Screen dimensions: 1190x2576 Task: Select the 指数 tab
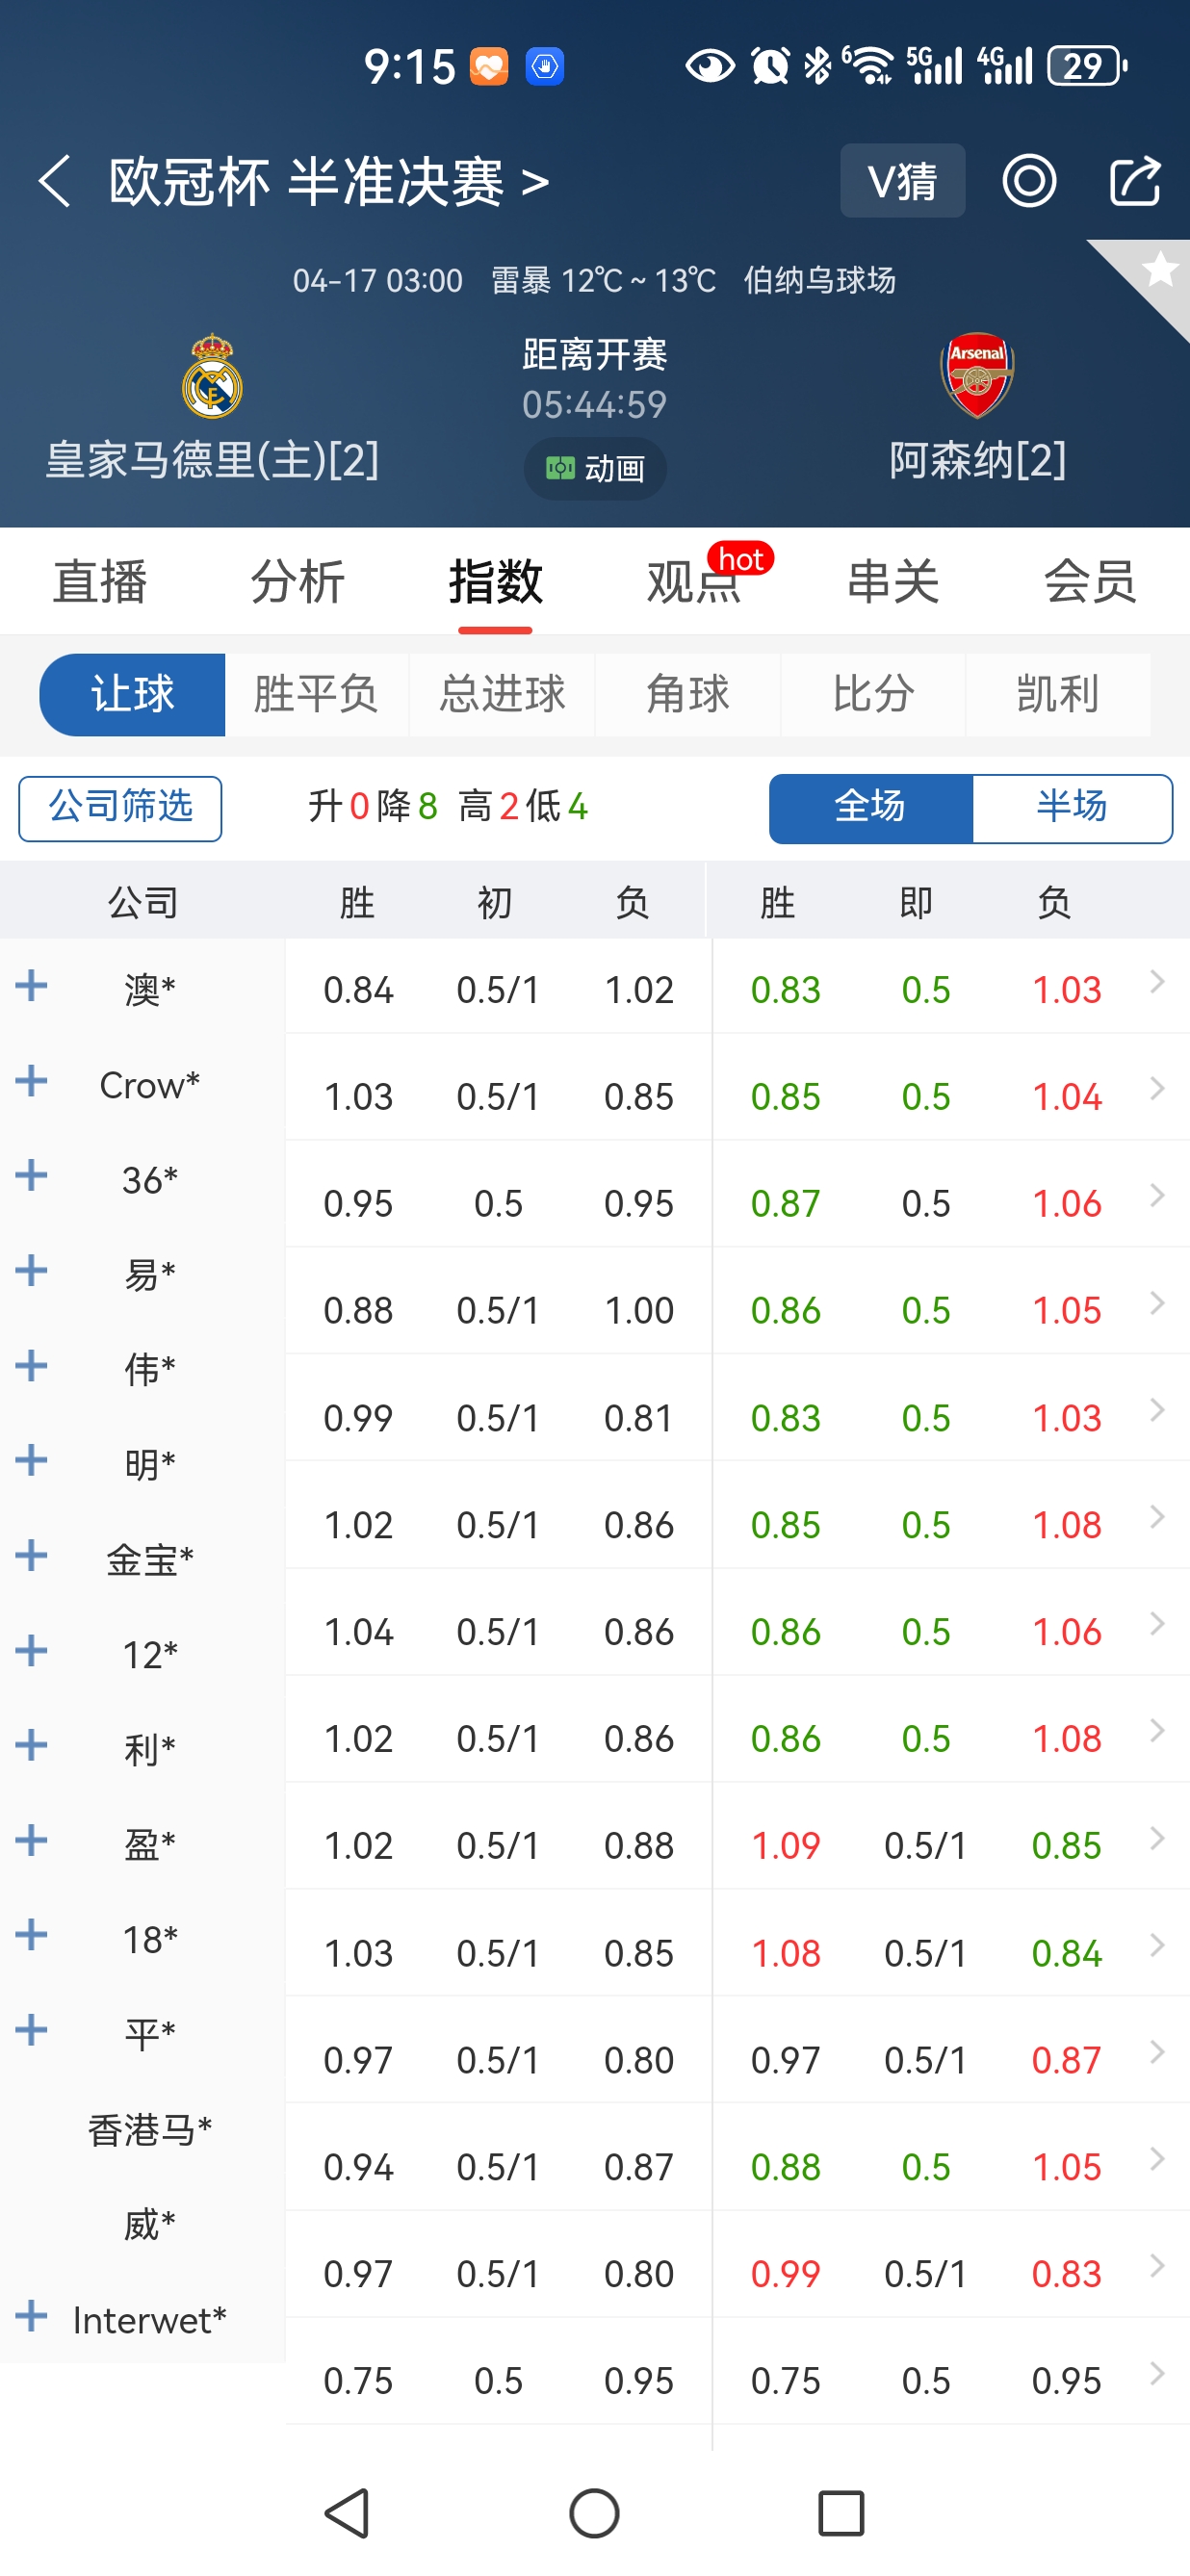click(x=496, y=582)
